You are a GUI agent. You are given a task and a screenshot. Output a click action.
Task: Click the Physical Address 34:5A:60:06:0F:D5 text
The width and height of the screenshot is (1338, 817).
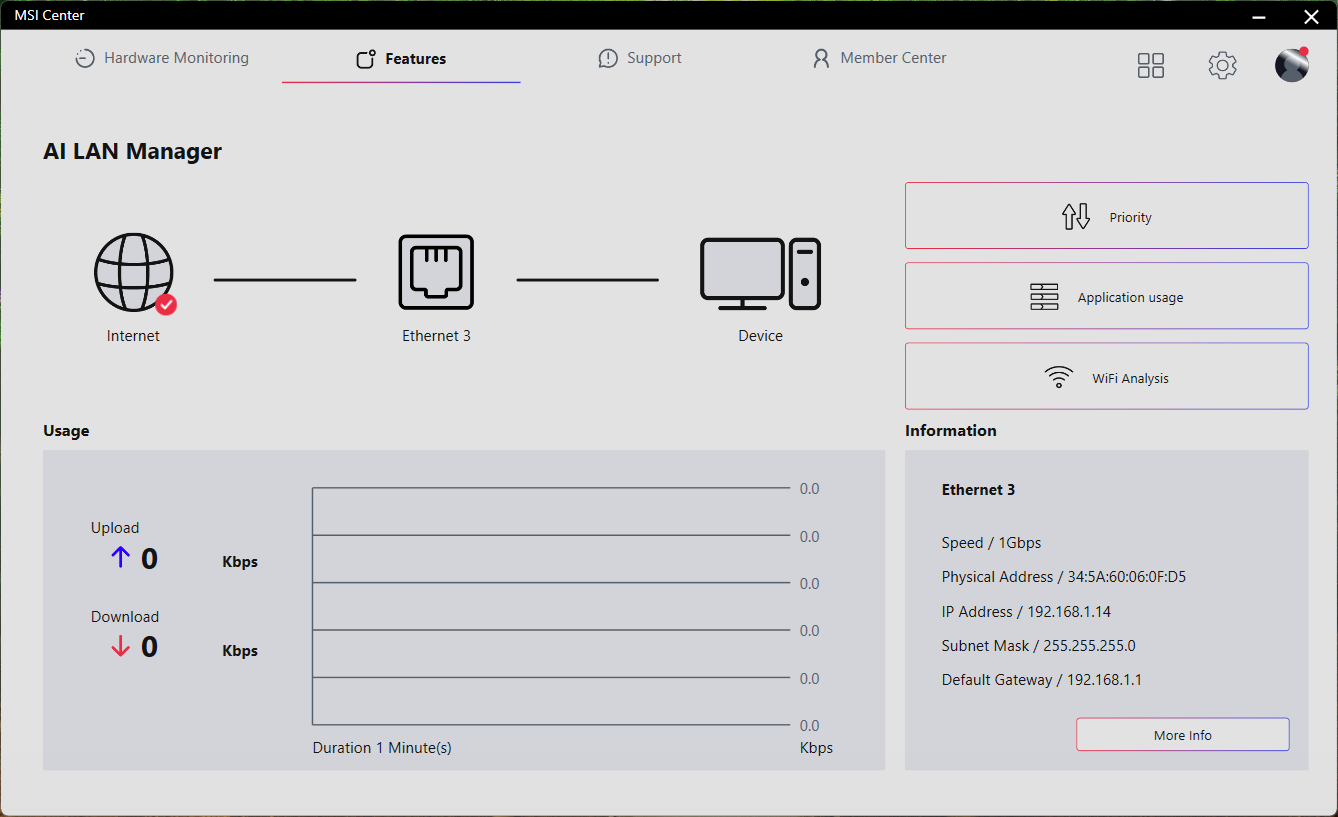point(1064,577)
